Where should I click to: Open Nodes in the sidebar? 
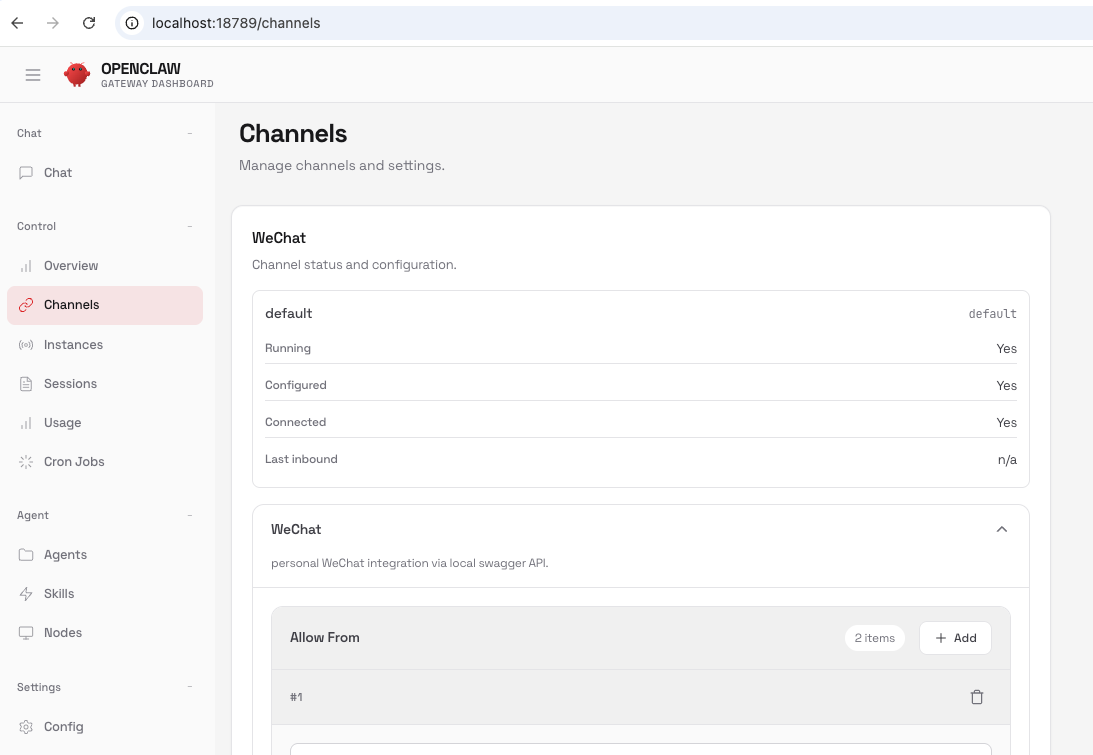pos(62,633)
